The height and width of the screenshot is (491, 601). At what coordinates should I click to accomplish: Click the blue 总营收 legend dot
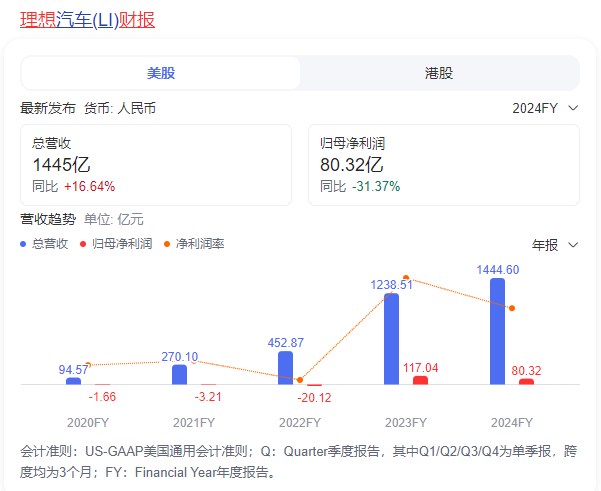pyautogui.click(x=23, y=243)
